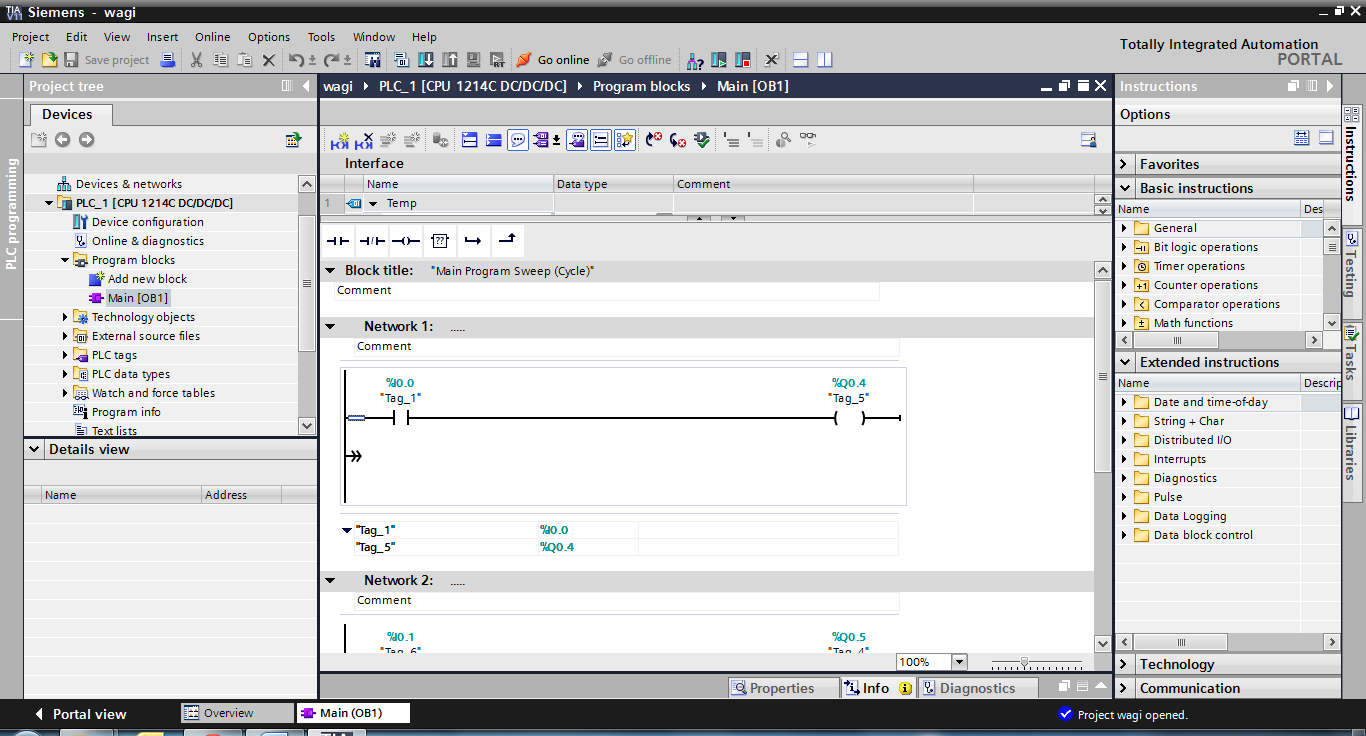
Task: Collapse Extended instructions pane
Action: (x=1125, y=363)
